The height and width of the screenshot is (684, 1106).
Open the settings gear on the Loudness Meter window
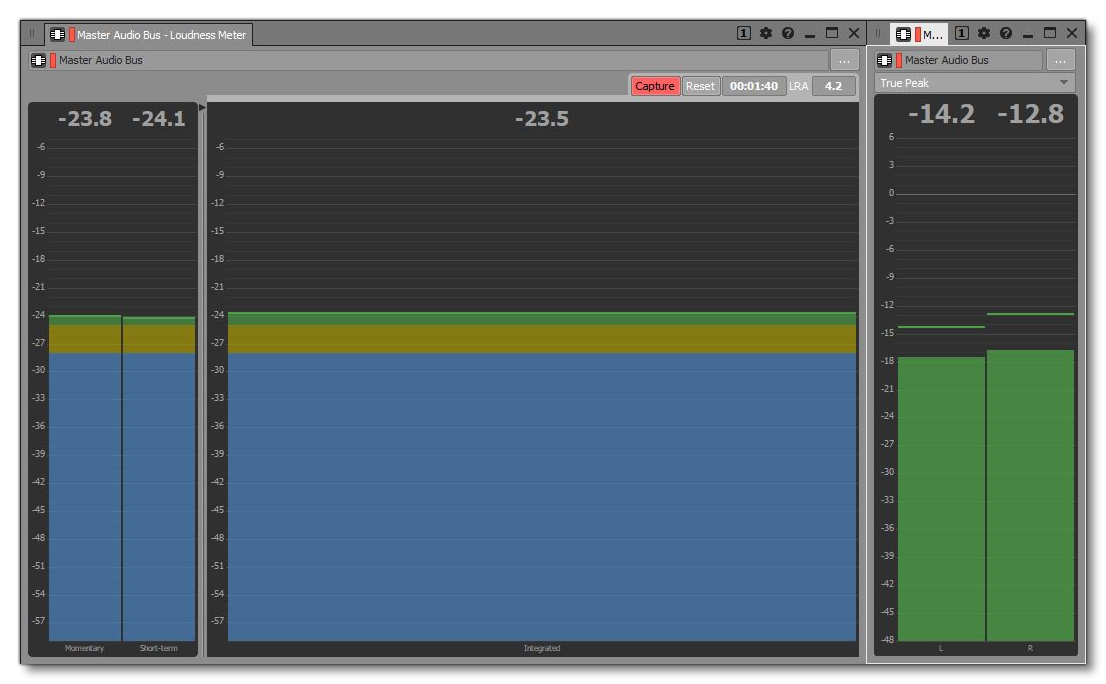(x=766, y=32)
